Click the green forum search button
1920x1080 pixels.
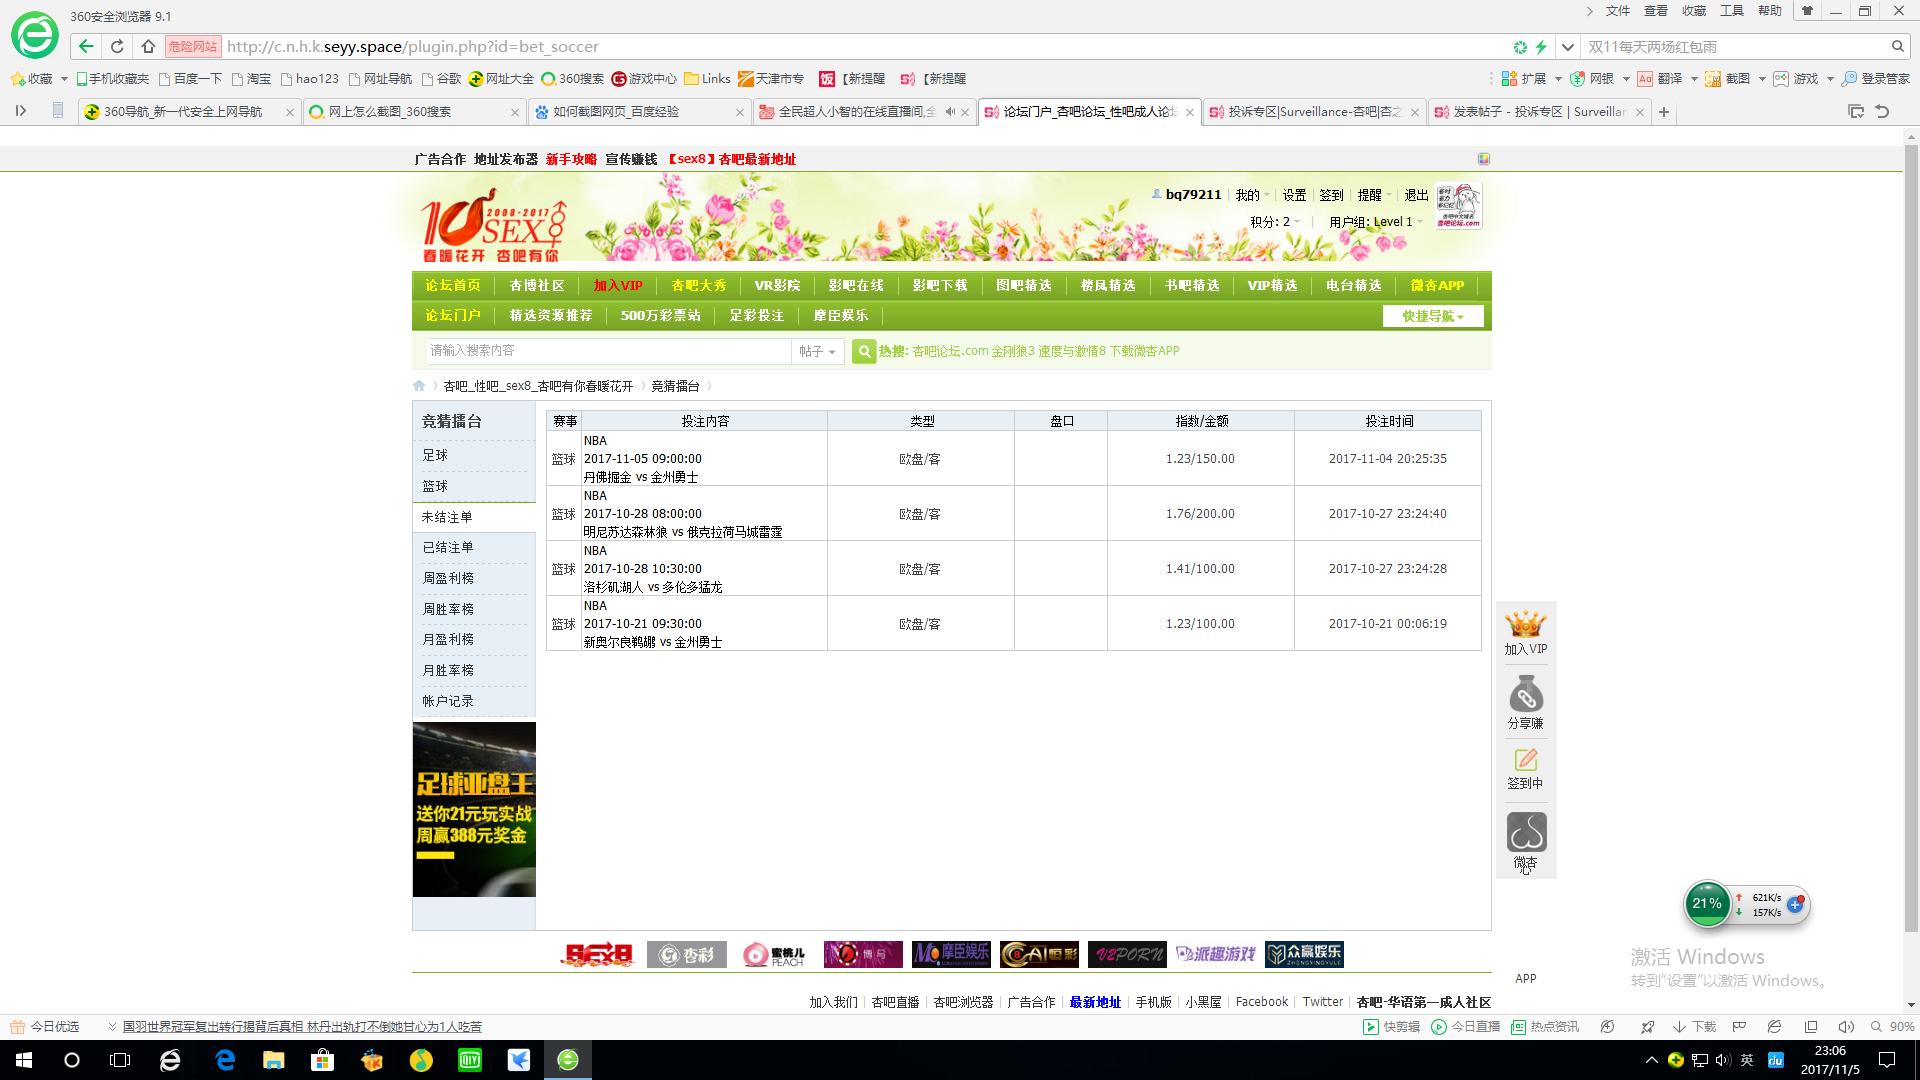click(x=863, y=351)
